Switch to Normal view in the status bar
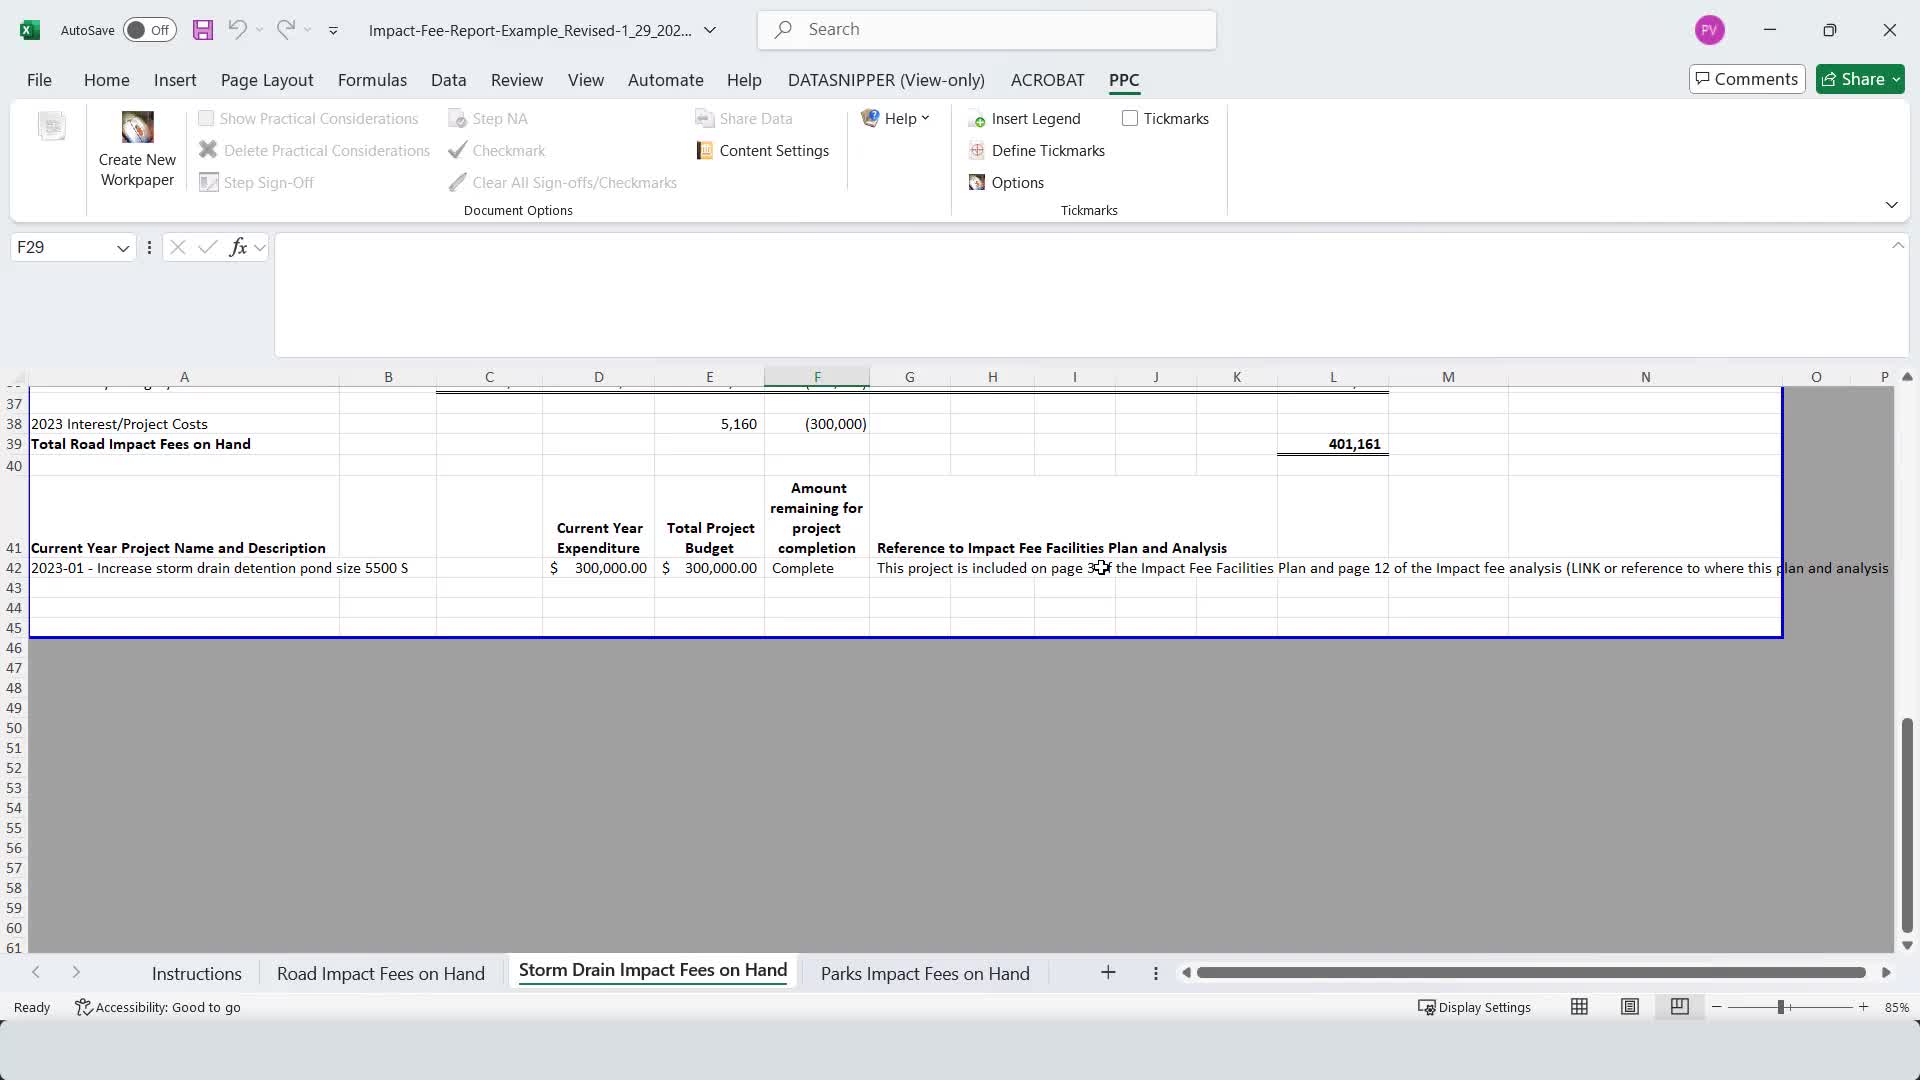 pyautogui.click(x=1579, y=1007)
